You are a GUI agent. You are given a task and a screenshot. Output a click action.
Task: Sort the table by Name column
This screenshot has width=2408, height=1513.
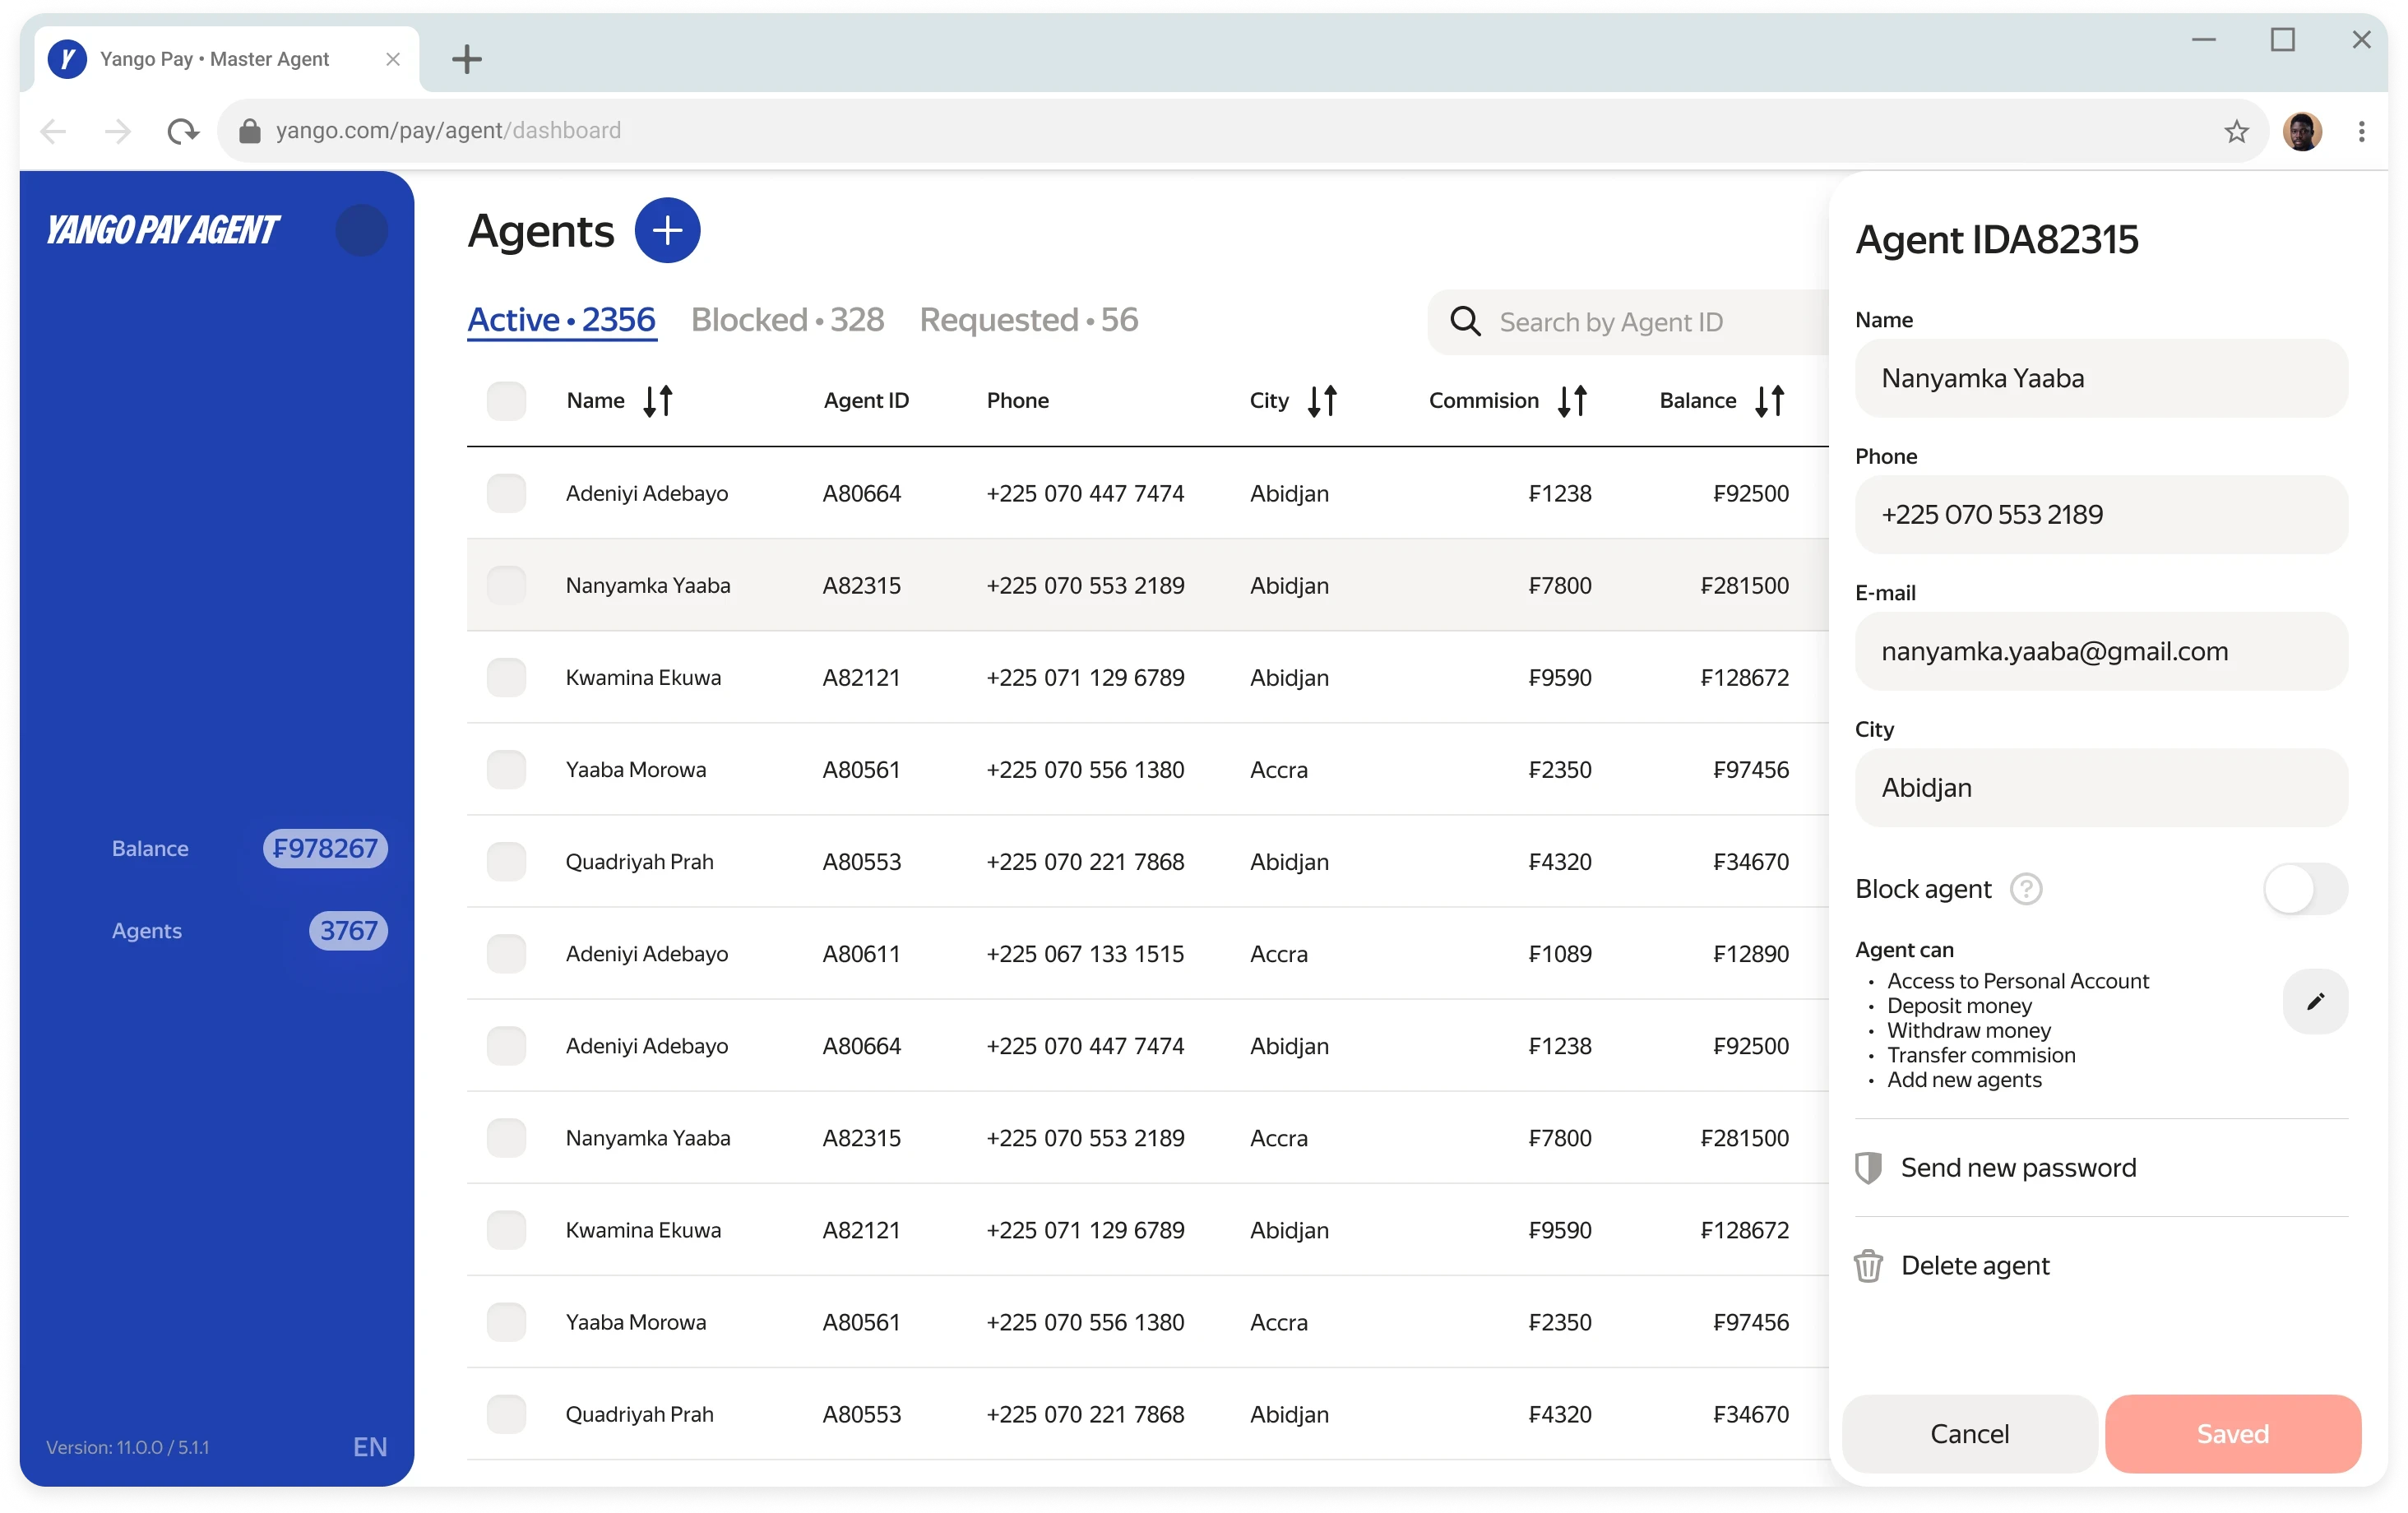point(658,400)
